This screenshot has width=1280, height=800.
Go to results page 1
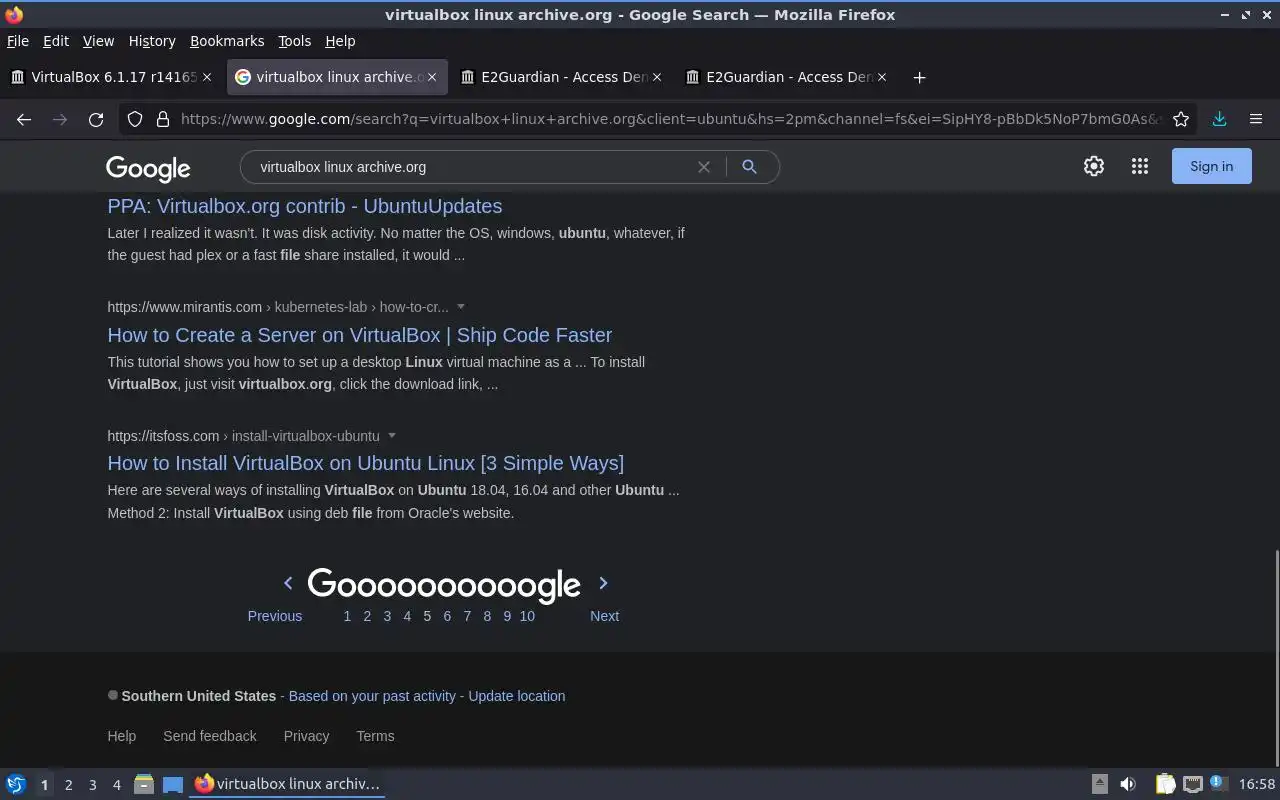[x=347, y=616]
